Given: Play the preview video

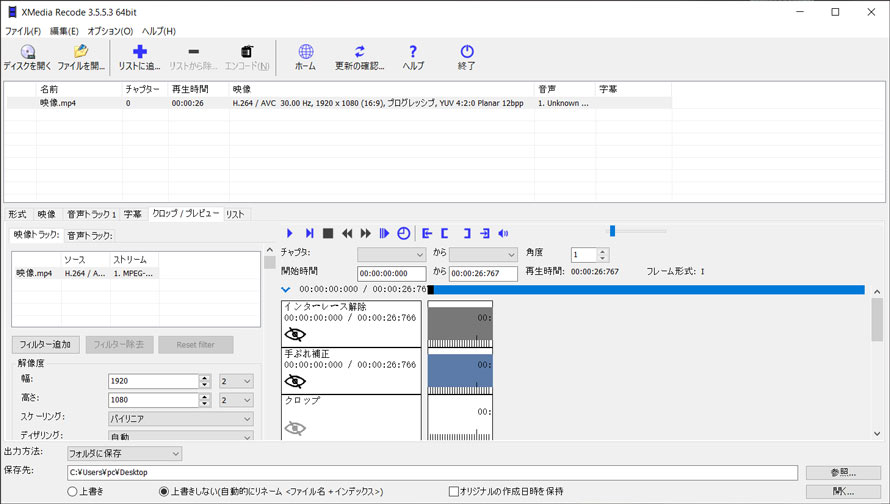Looking at the screenshot, I should pyautogui.click(x=290, y=233).
